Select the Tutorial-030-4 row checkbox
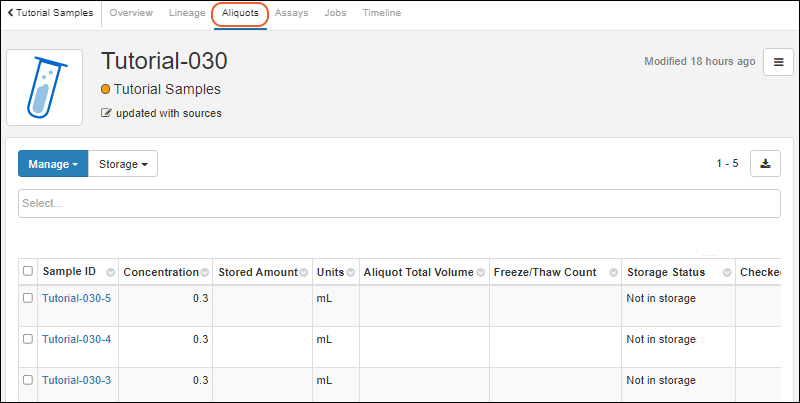The height and width of the screenshot is (403, 800). 28,339
